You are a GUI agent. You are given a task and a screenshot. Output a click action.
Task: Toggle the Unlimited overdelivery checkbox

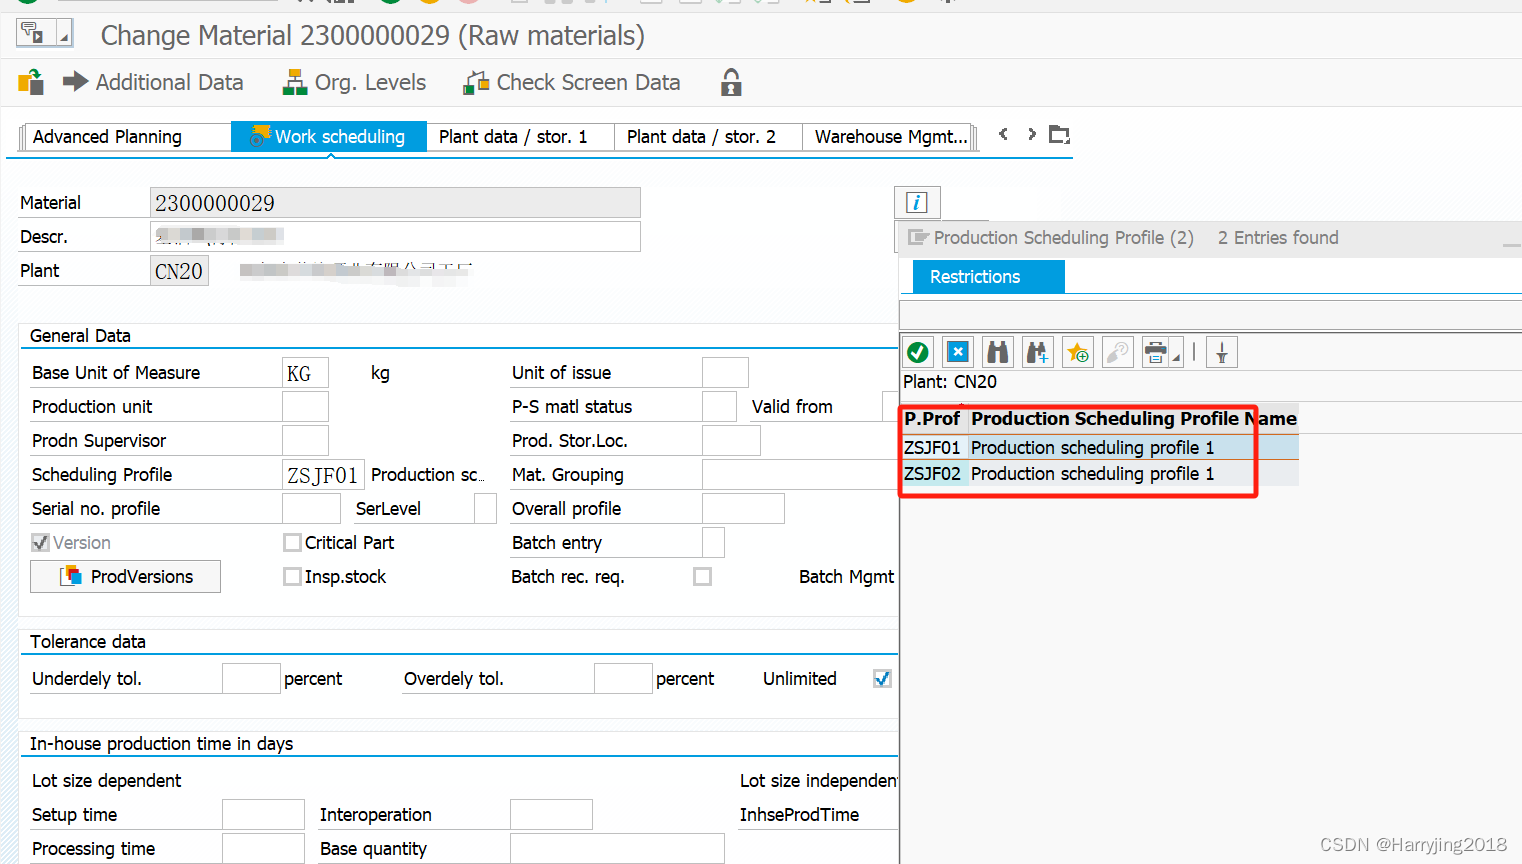[882, 678]
